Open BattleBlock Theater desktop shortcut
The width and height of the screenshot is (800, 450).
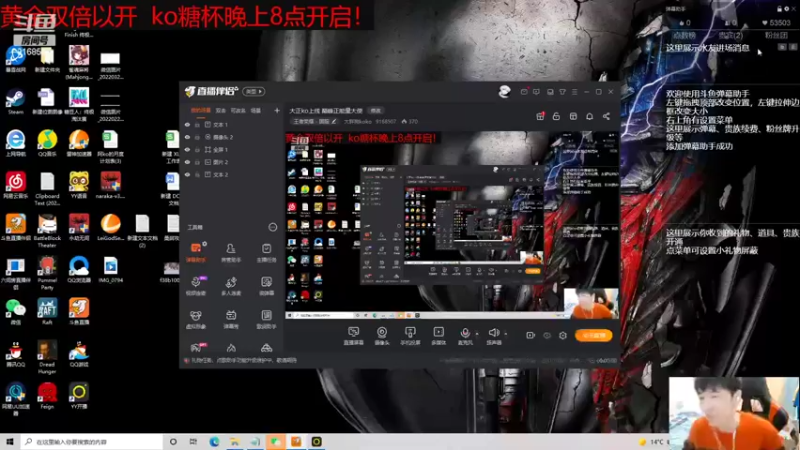click(47, 231)
